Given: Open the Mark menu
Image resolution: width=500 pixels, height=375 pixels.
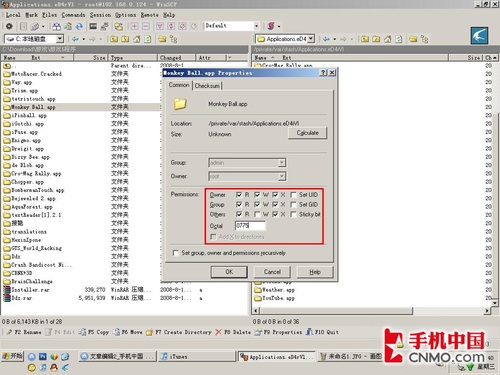Looking at the screenshot, I should click(x=32, y=15).
